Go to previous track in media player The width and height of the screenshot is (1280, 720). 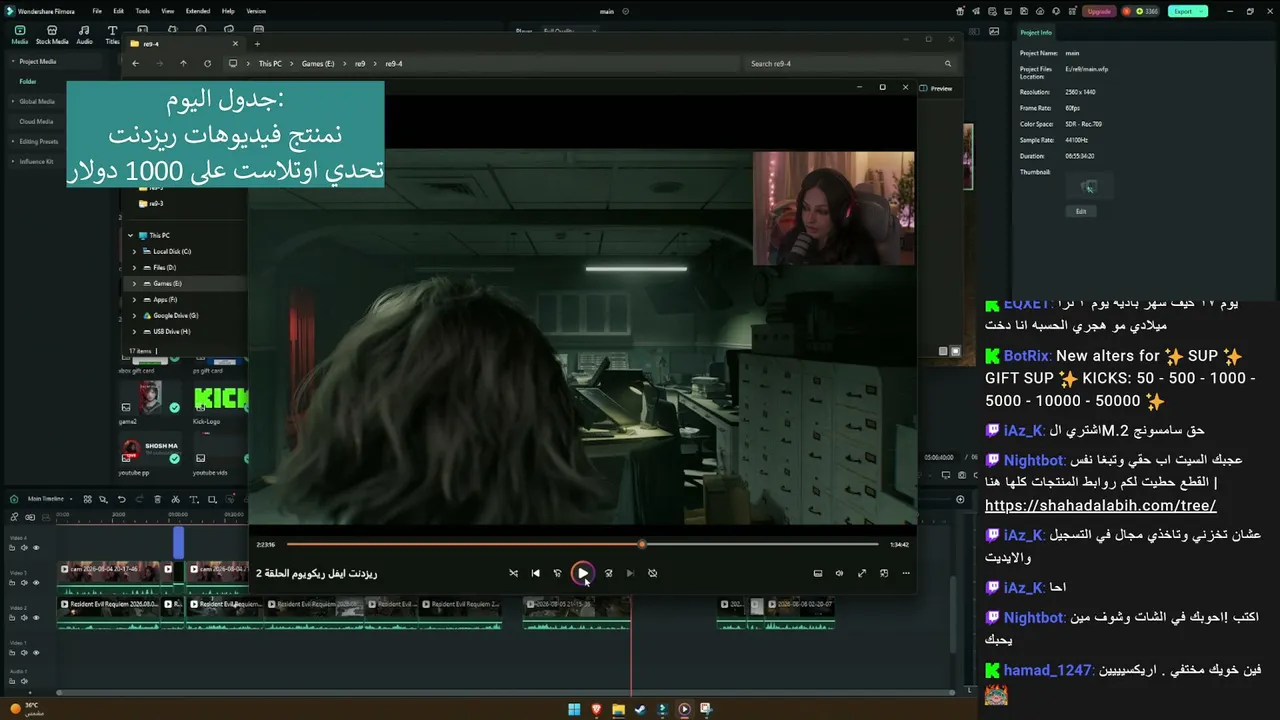[x=535, y=573]
